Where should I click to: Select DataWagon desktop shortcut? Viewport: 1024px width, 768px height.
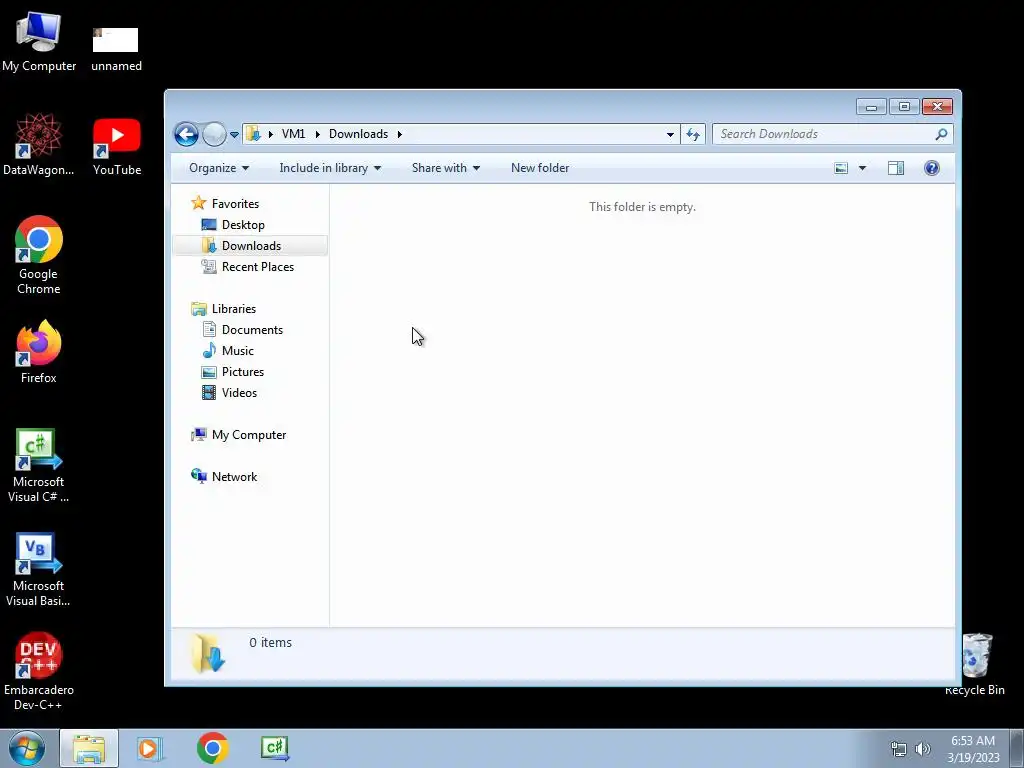point(39,144)
